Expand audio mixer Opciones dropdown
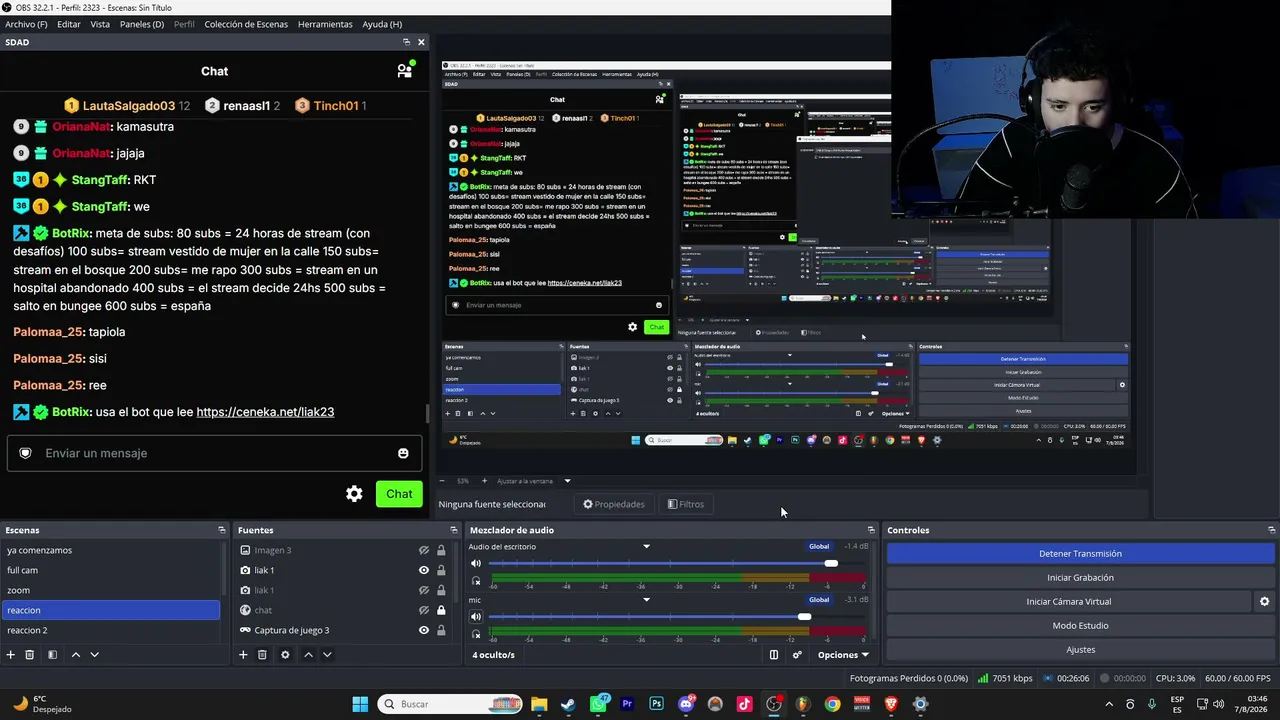The image size is (1280, 720). click(x=844, y=655)
